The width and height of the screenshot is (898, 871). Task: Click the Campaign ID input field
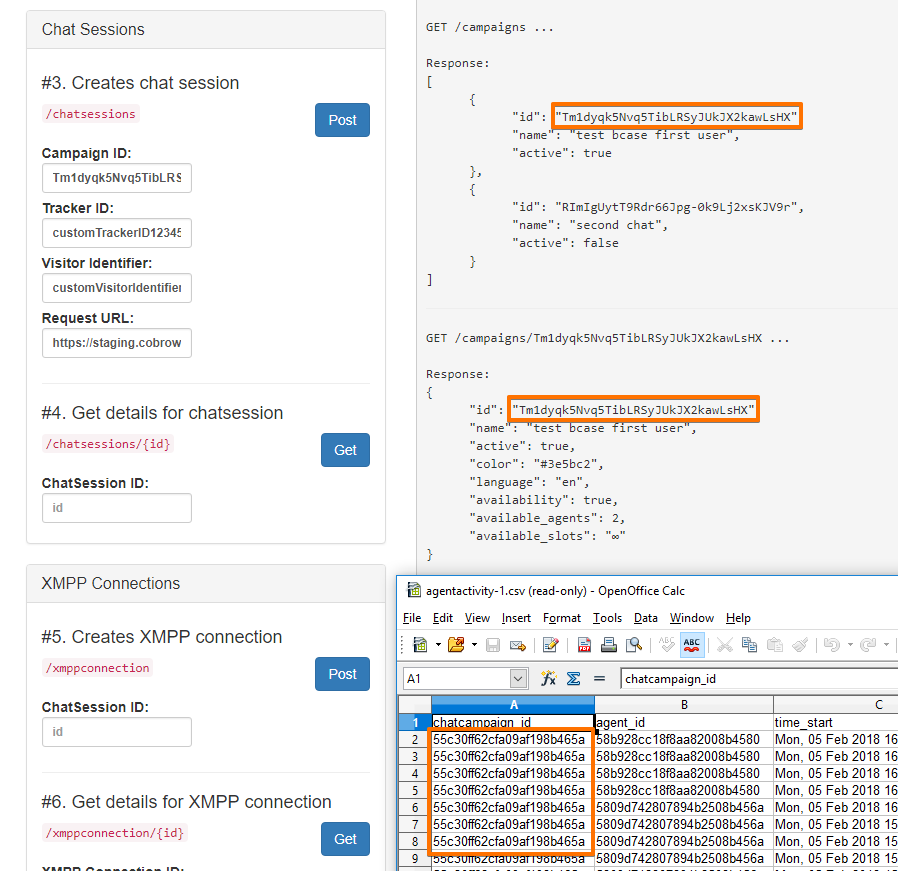[x=117, y=178]
